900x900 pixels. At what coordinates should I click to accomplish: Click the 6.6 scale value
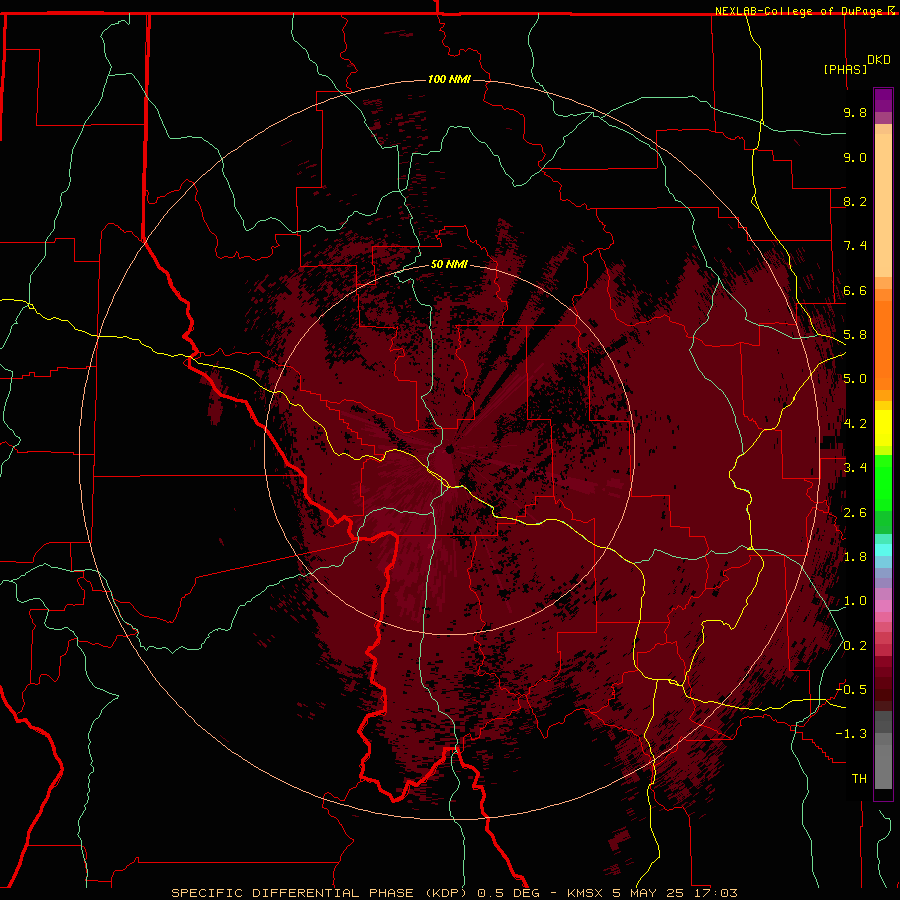click(x=855, y=290)
